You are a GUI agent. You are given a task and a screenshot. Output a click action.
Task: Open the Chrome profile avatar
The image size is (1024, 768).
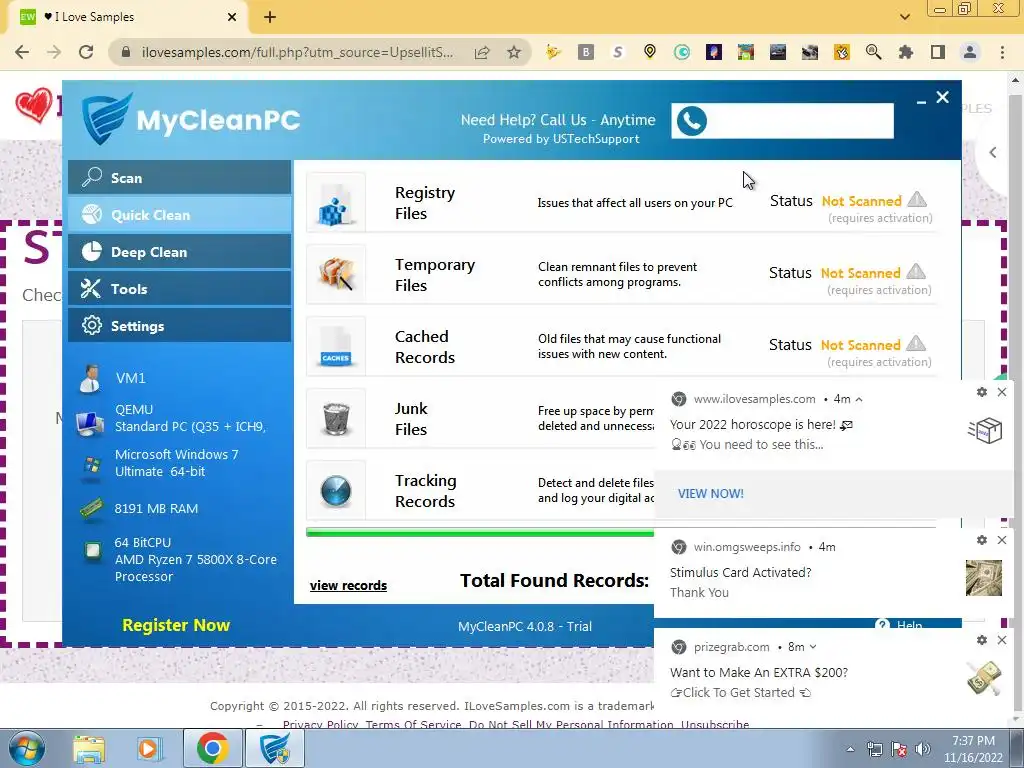[x=970, y=52]
